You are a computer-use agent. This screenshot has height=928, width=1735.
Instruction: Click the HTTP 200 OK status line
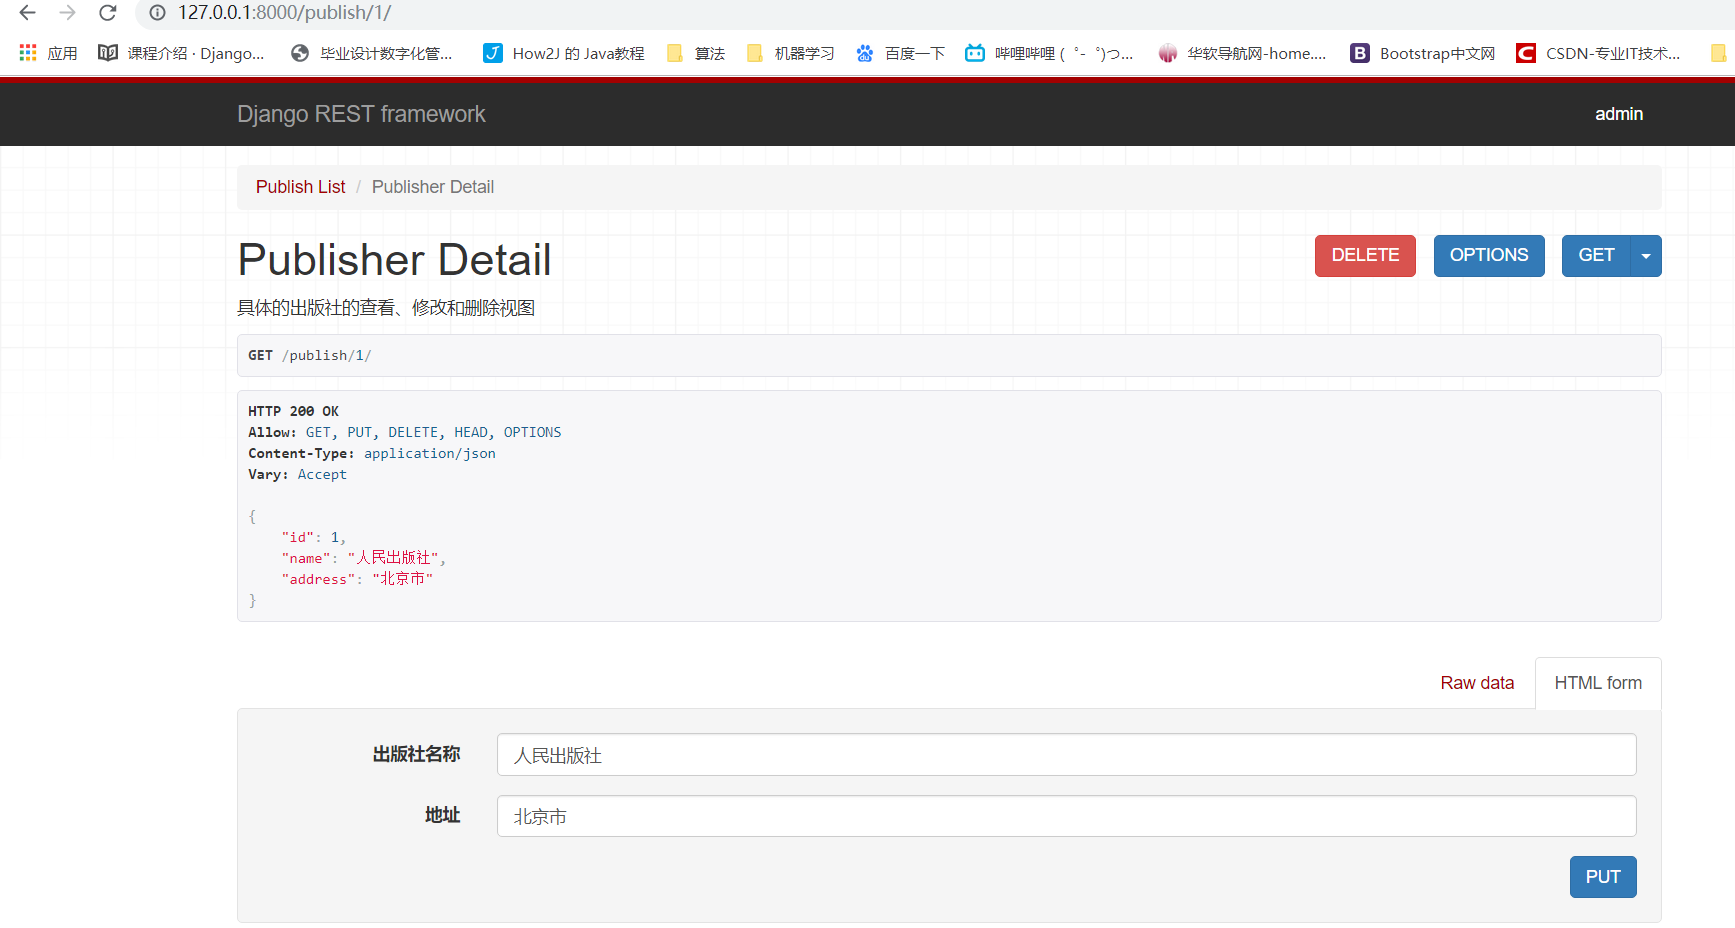pyautogui.click(x=293, y=412)
